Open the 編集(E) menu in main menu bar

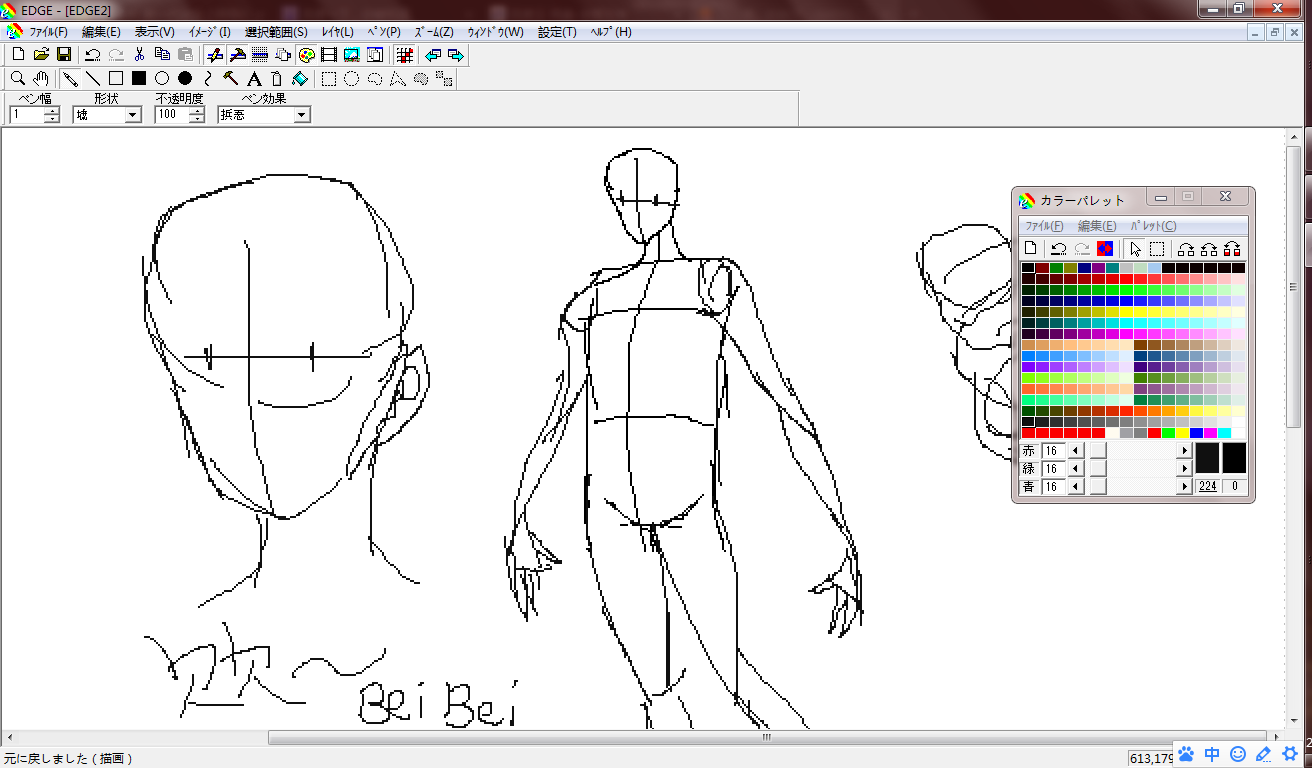(101, 32)
